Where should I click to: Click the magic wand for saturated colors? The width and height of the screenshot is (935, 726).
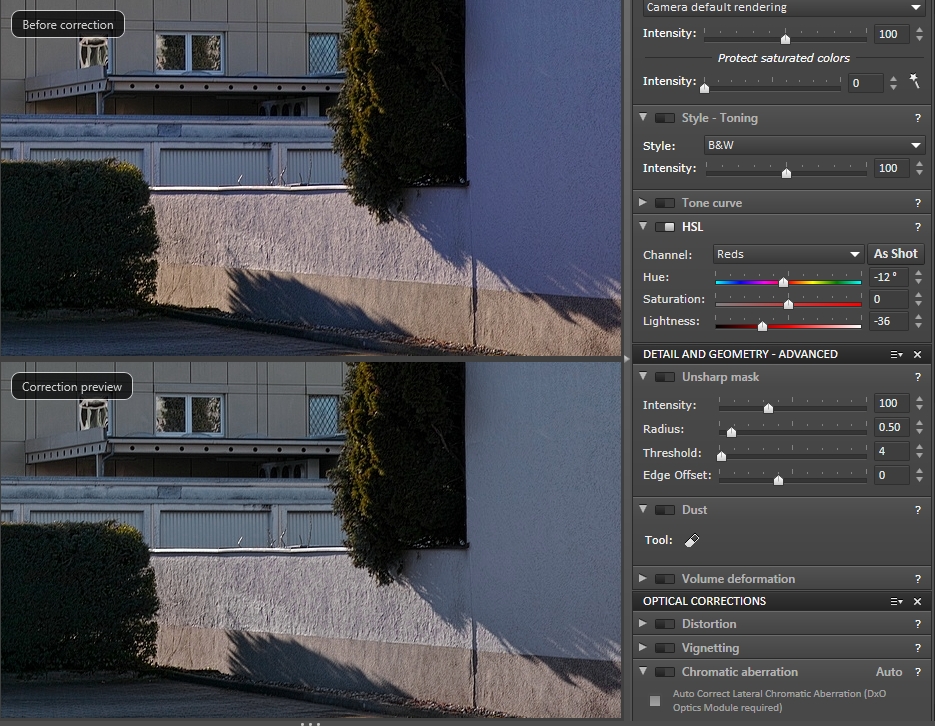click(914, 82)
